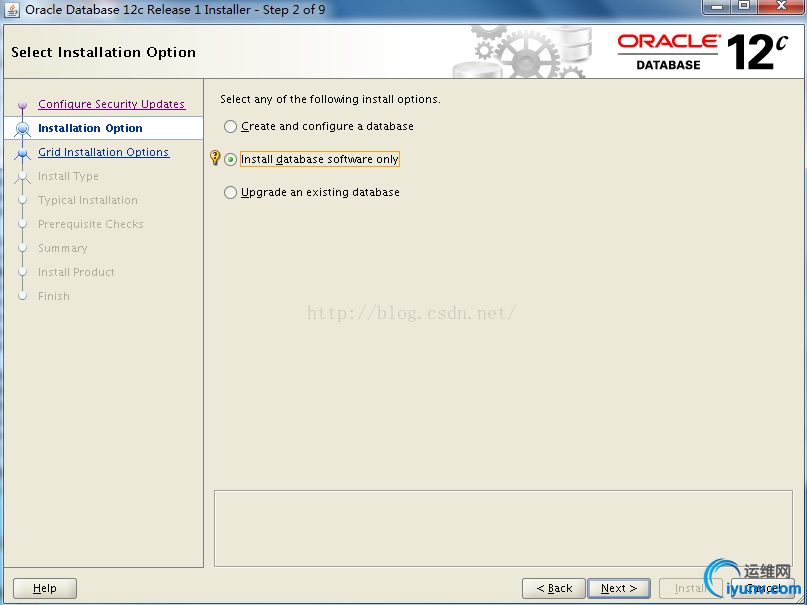Click the lightbulb hint icon beside install option
Image resolution: width=807 pixels, height=605 pixels.
pyautogui.click(x=216, y=158)
